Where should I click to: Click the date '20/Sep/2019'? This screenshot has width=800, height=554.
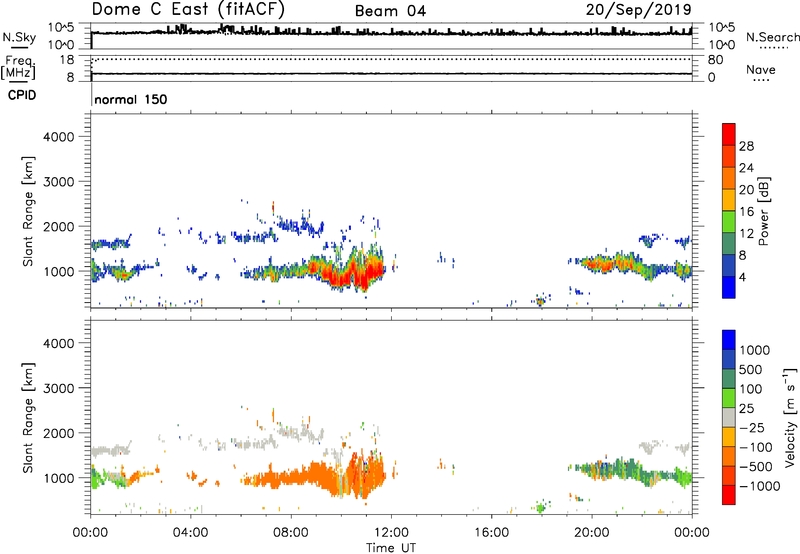pyautogui.click(x=639, y=9)
